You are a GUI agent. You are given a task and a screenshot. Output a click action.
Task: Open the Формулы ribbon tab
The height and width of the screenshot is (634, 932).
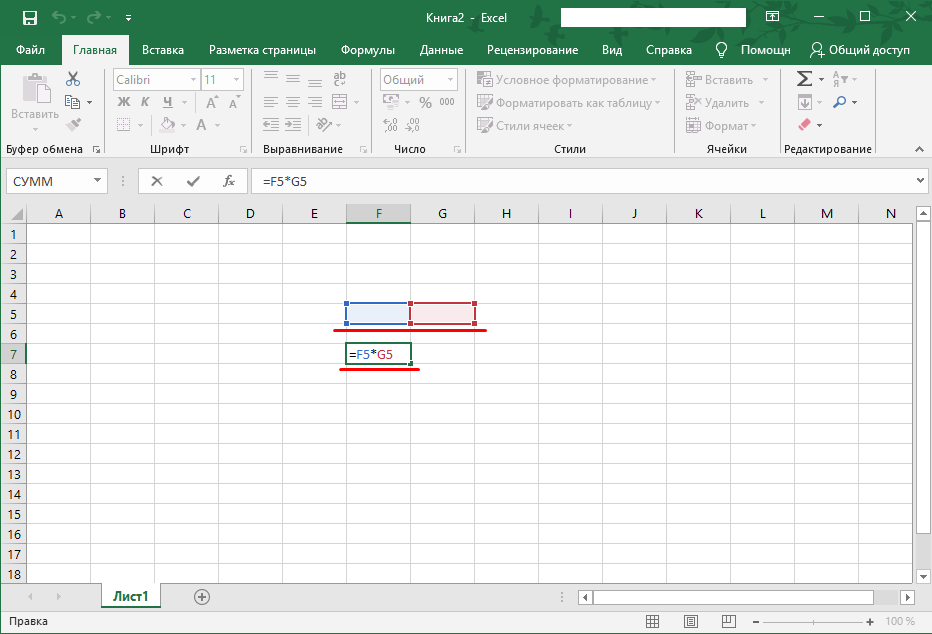[x=367, y=50]
